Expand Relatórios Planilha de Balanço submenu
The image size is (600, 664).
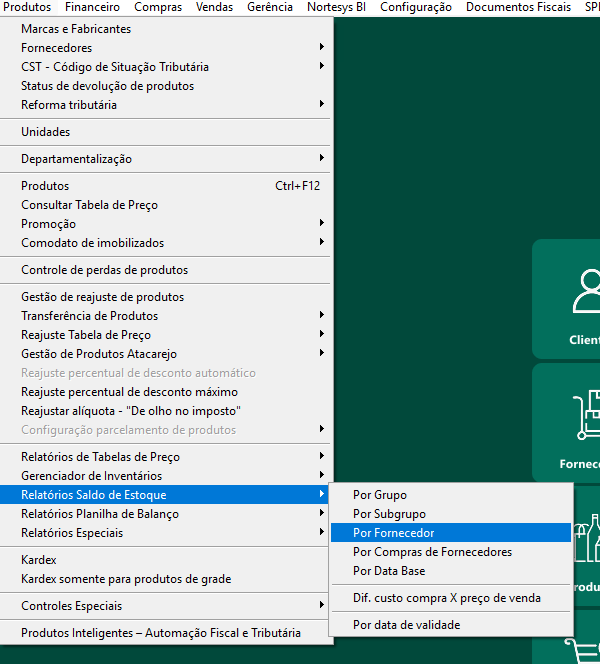[x=100, y=514]
